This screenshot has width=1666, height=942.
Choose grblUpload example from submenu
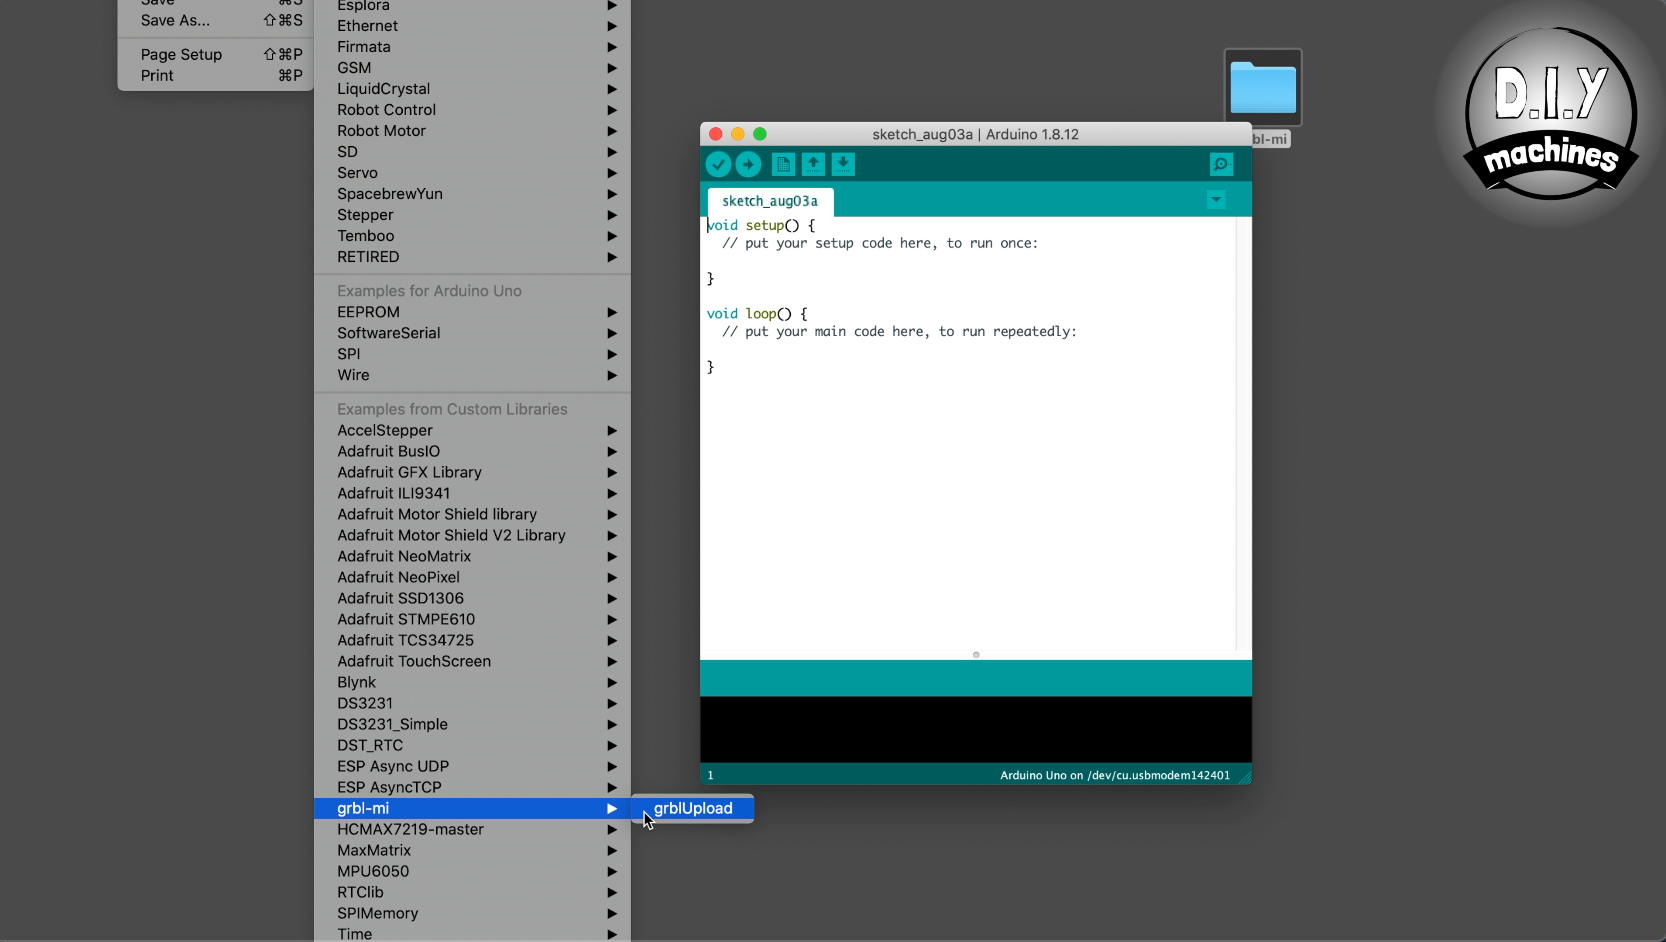coord(693,808)
